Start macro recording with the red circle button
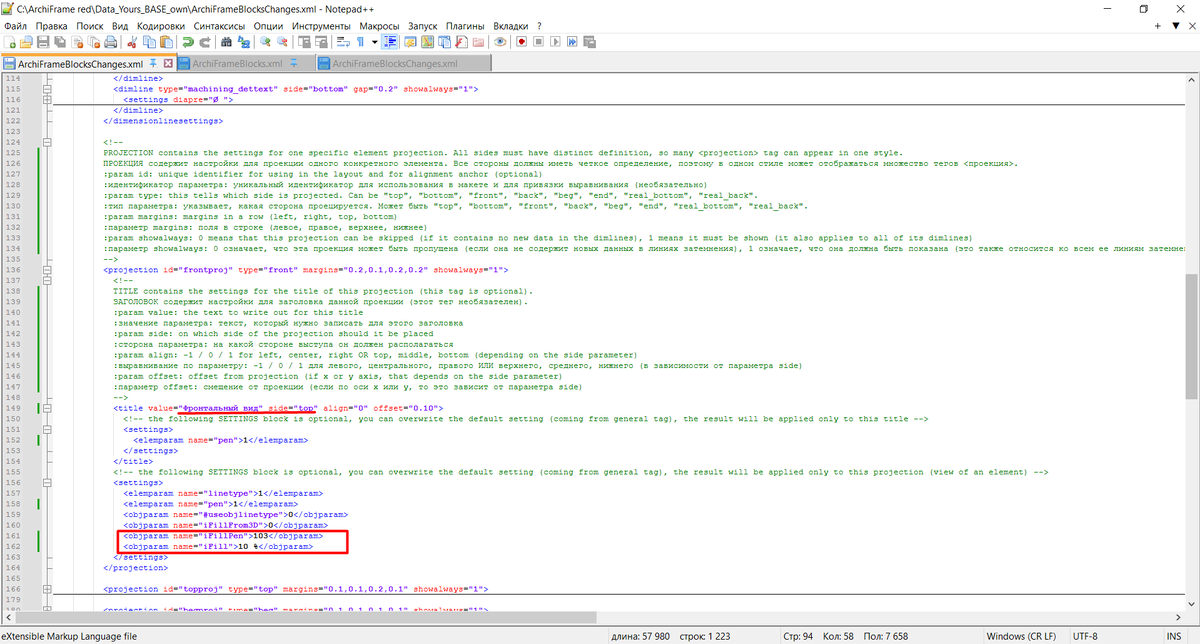Viewport: 1200px width, 644px height. 522,42
